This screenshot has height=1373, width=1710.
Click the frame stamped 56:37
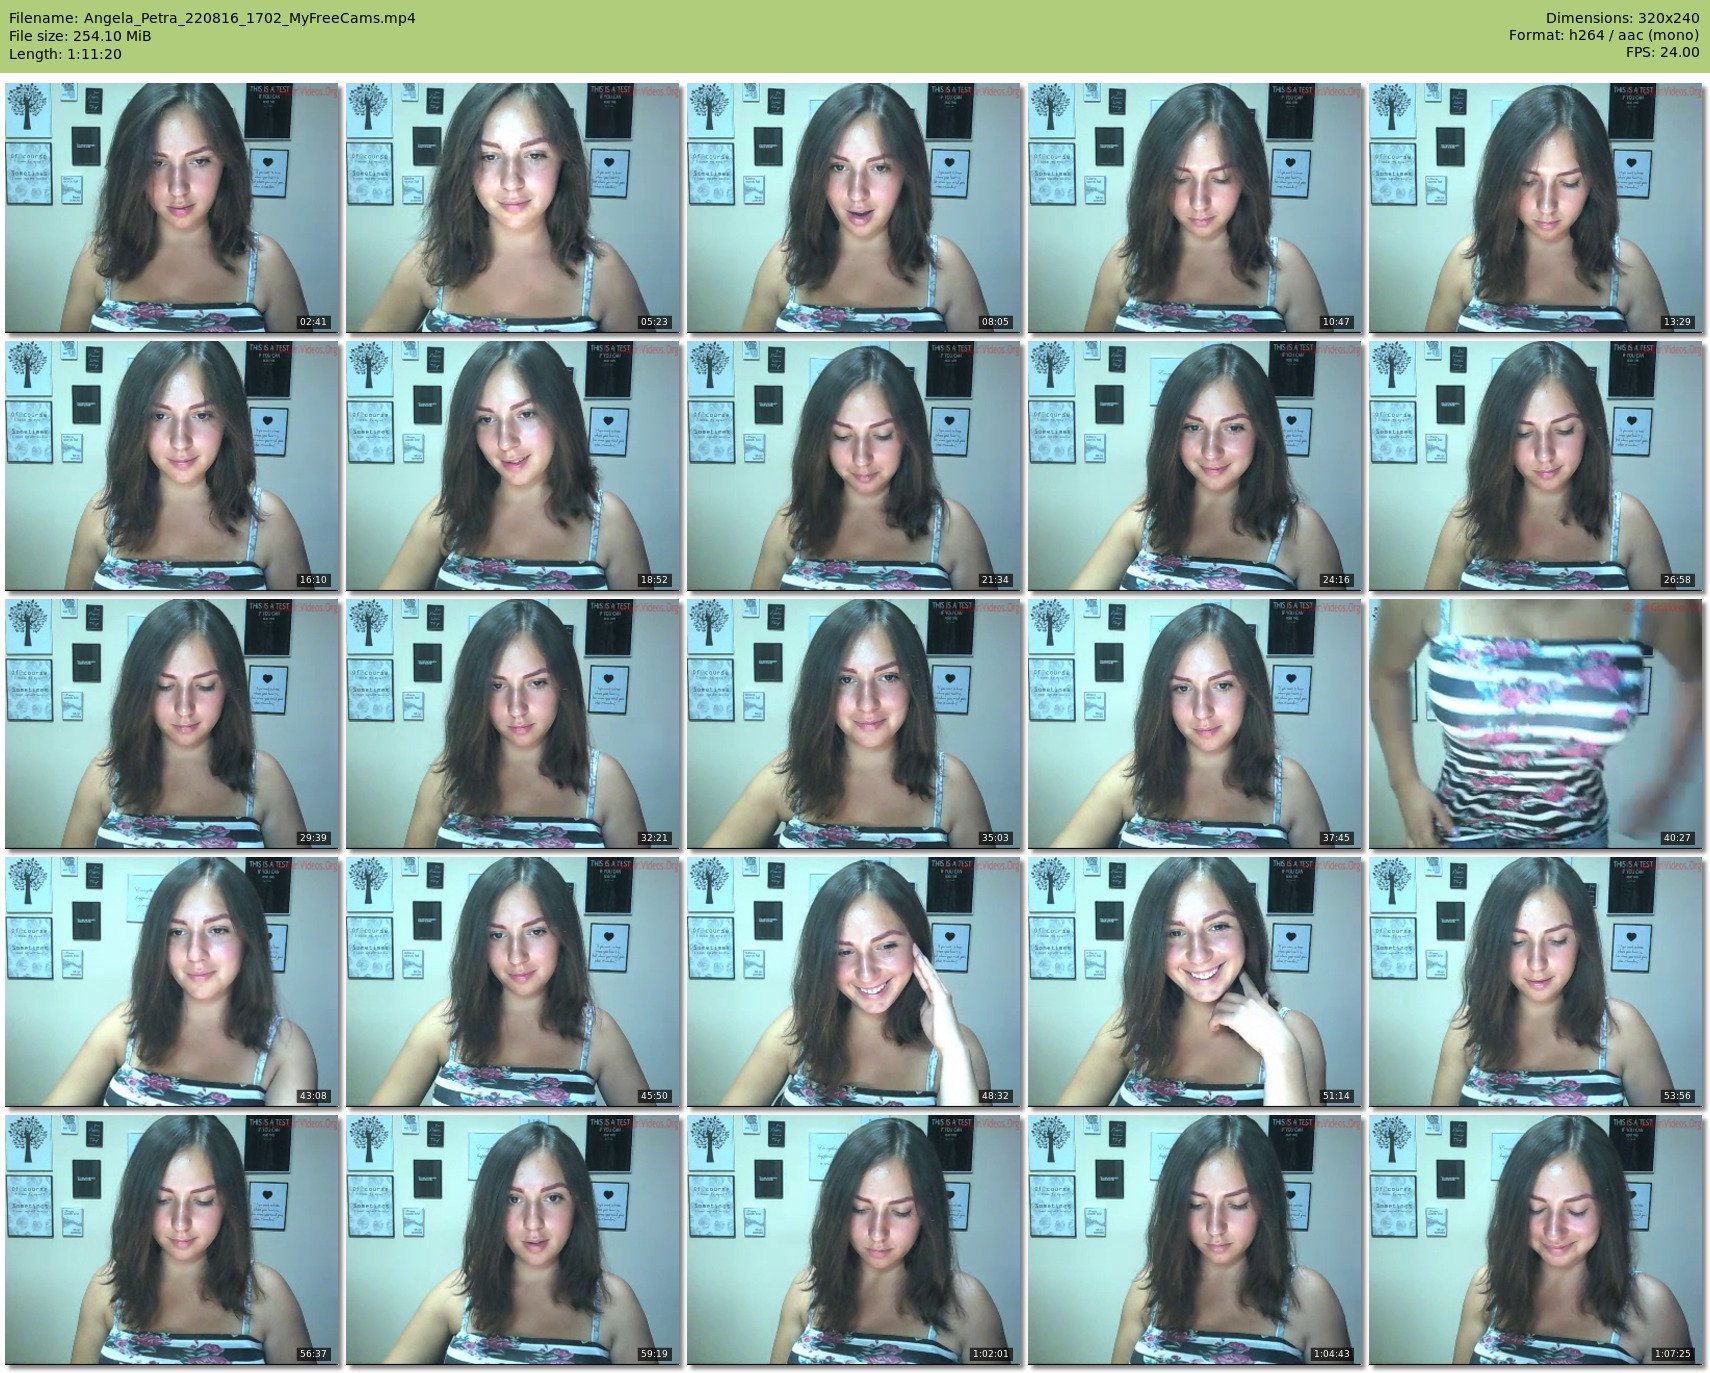click(x=172, y=1239)
